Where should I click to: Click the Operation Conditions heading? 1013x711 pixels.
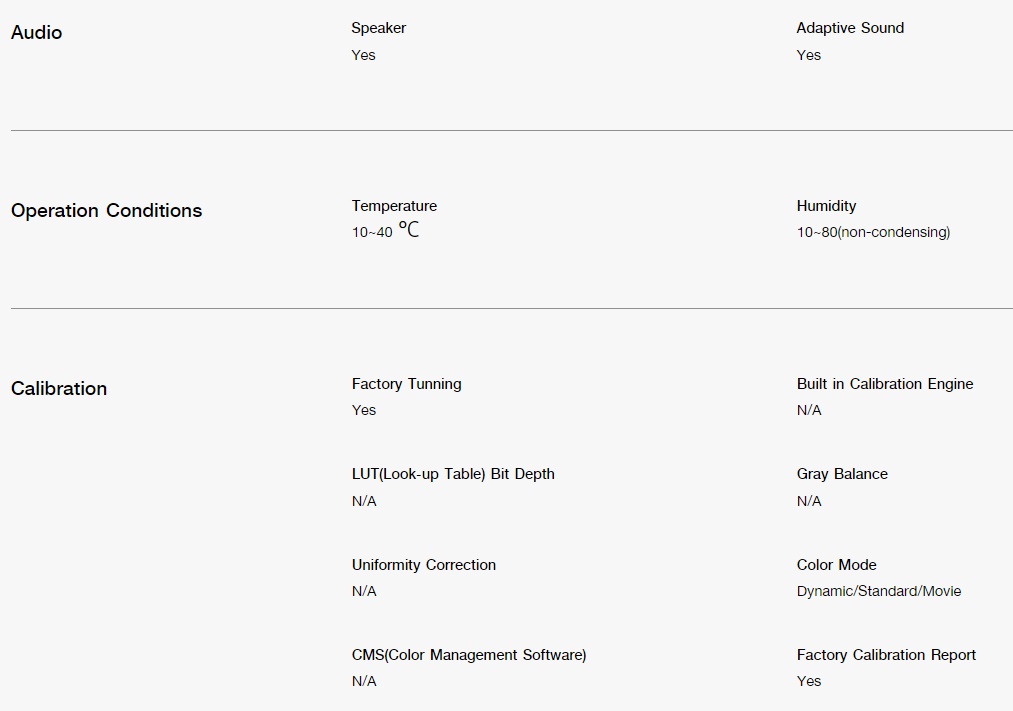tap(107, 211)
